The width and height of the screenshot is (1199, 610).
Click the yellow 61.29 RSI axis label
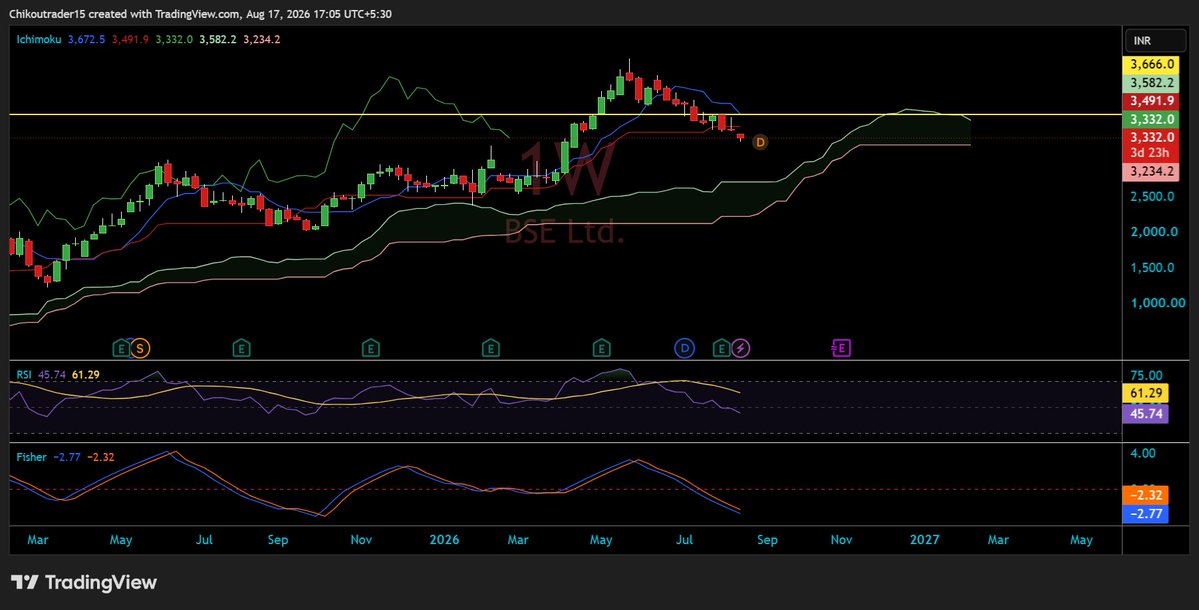coord(1145,394)
